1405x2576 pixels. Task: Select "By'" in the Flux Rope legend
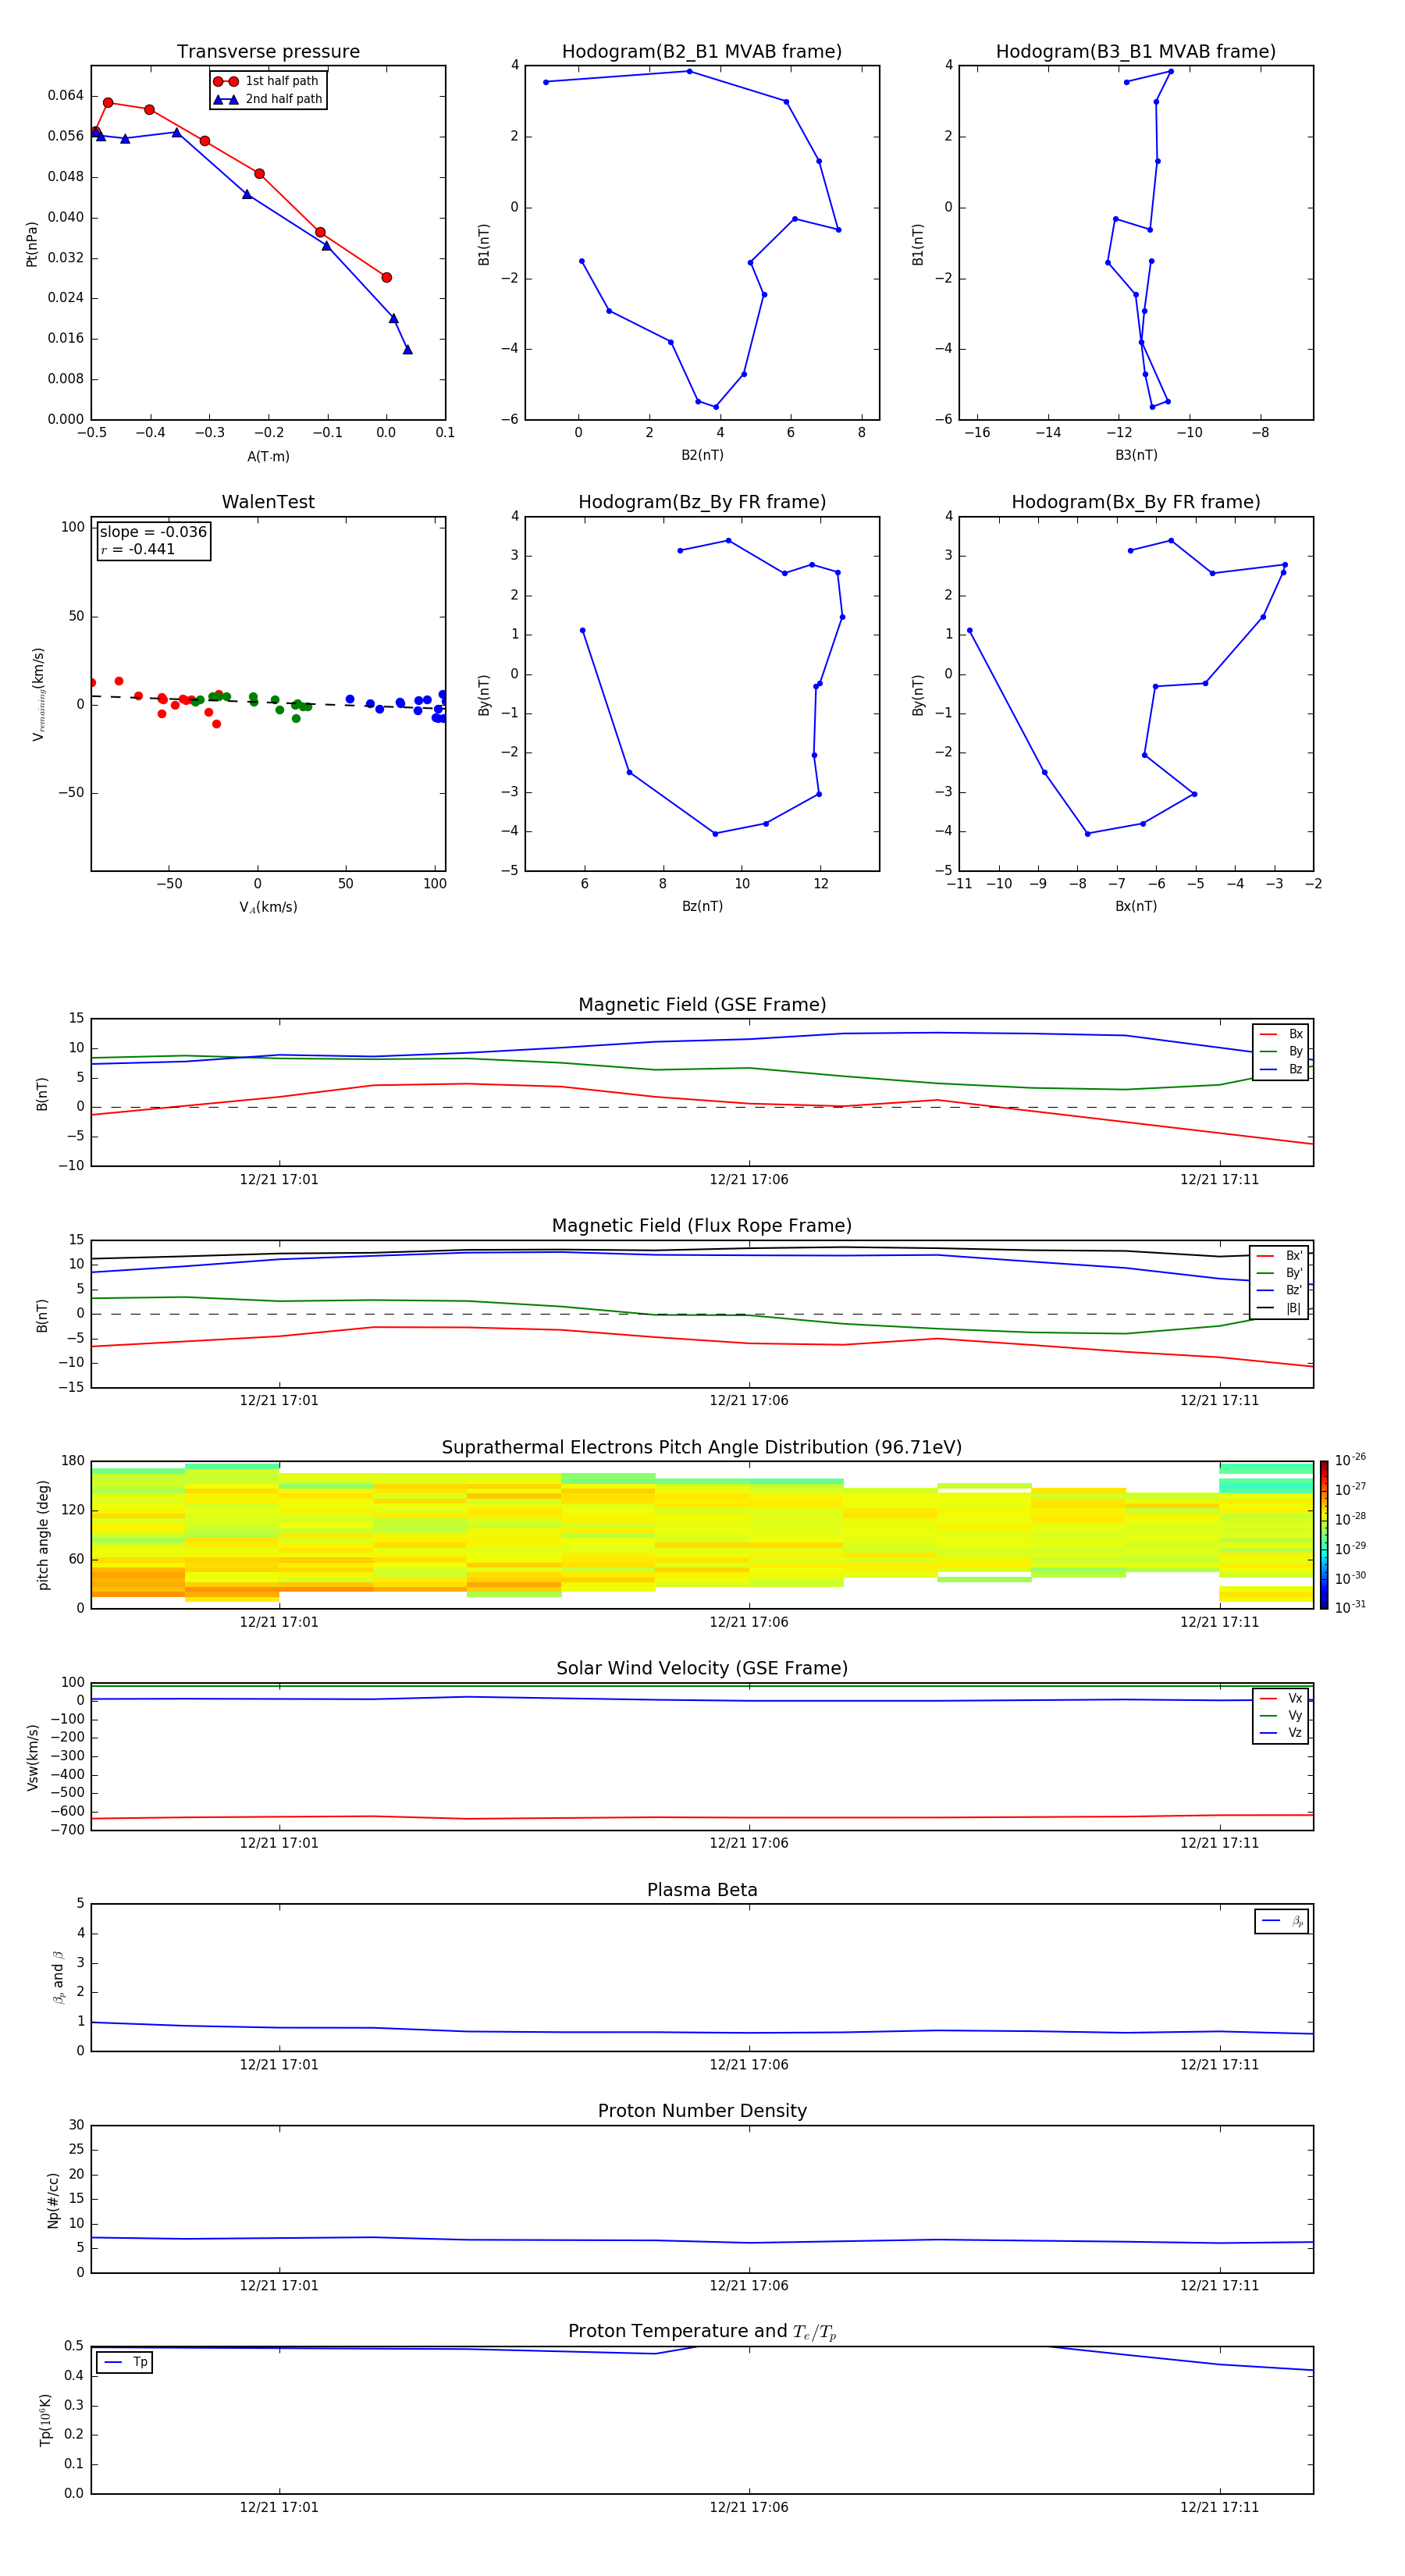tap(1281, 1273)
